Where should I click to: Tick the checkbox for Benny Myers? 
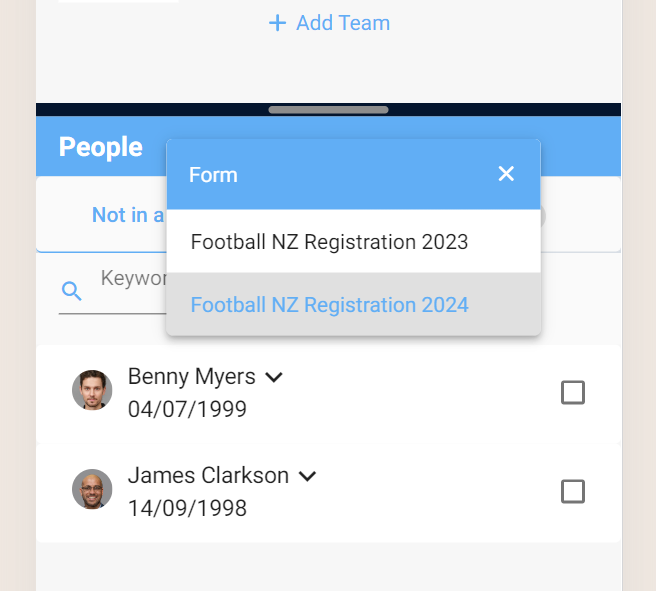point(573,392)
